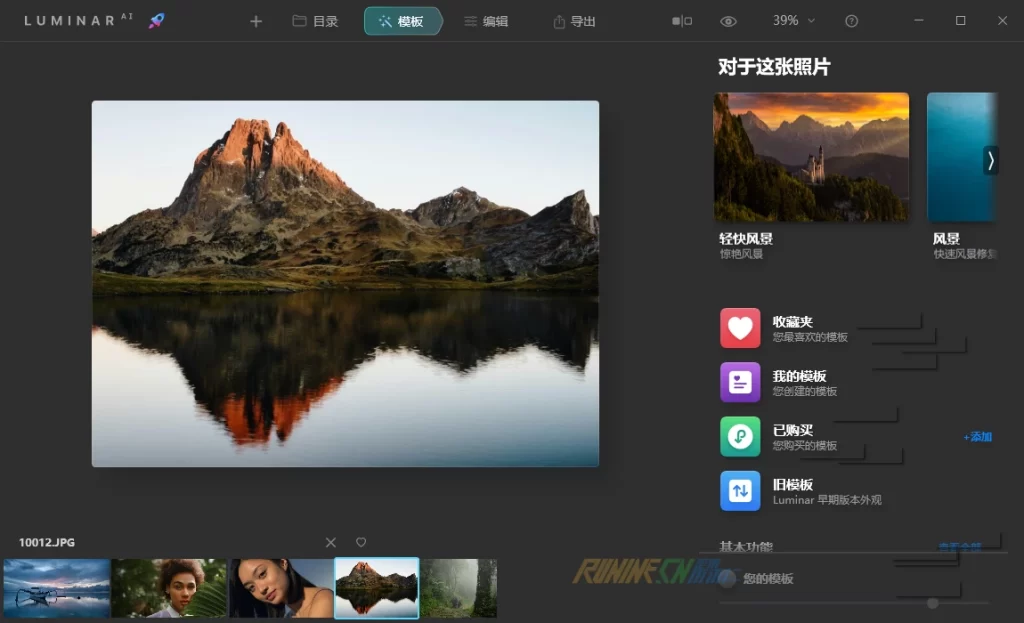
Task: Open the Favorites heart icon 收藏夹
Action: click(740, 328)
